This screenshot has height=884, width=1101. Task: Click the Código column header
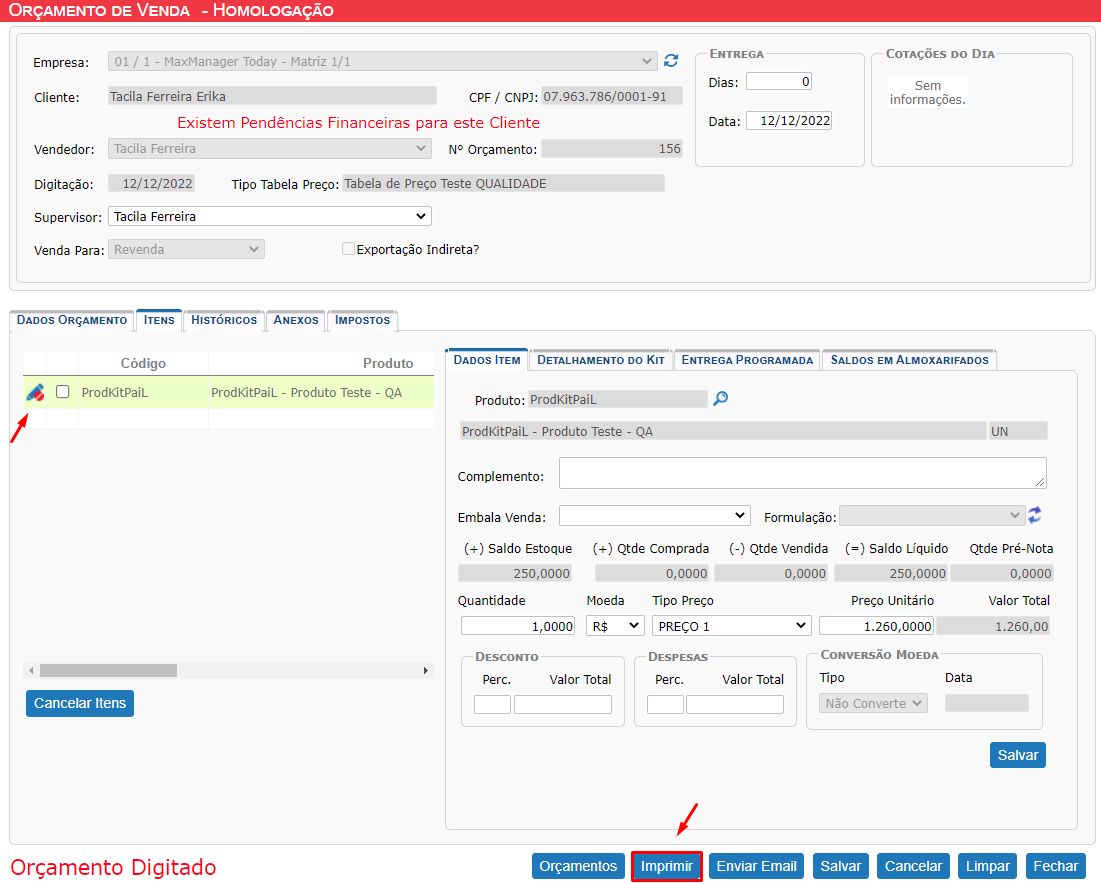(143, 363)
